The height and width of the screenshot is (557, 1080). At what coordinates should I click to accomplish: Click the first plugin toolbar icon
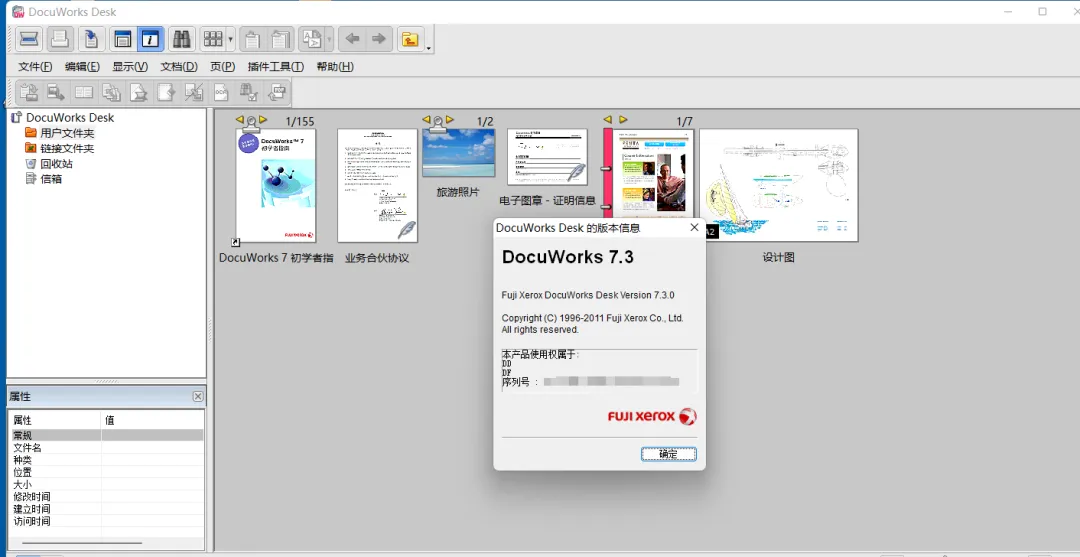pos(29,92)
